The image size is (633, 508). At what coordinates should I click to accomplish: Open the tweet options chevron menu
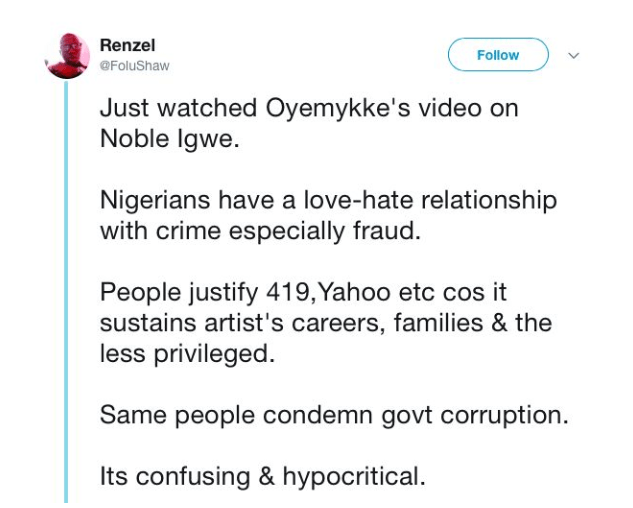pyautogui.click(x=573, y=55)
